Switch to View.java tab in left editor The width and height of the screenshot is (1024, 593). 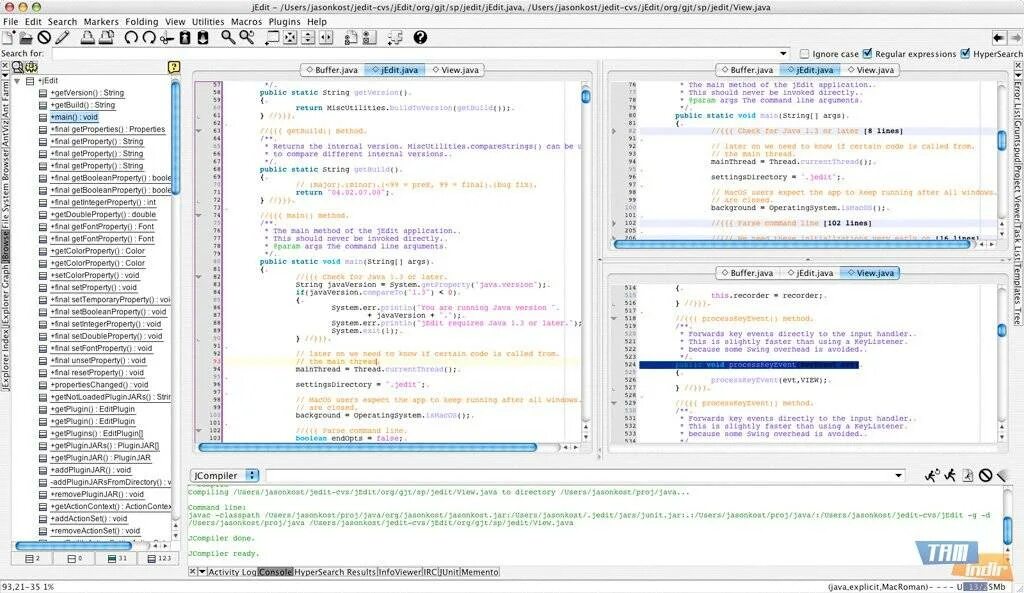coord(456,70)
